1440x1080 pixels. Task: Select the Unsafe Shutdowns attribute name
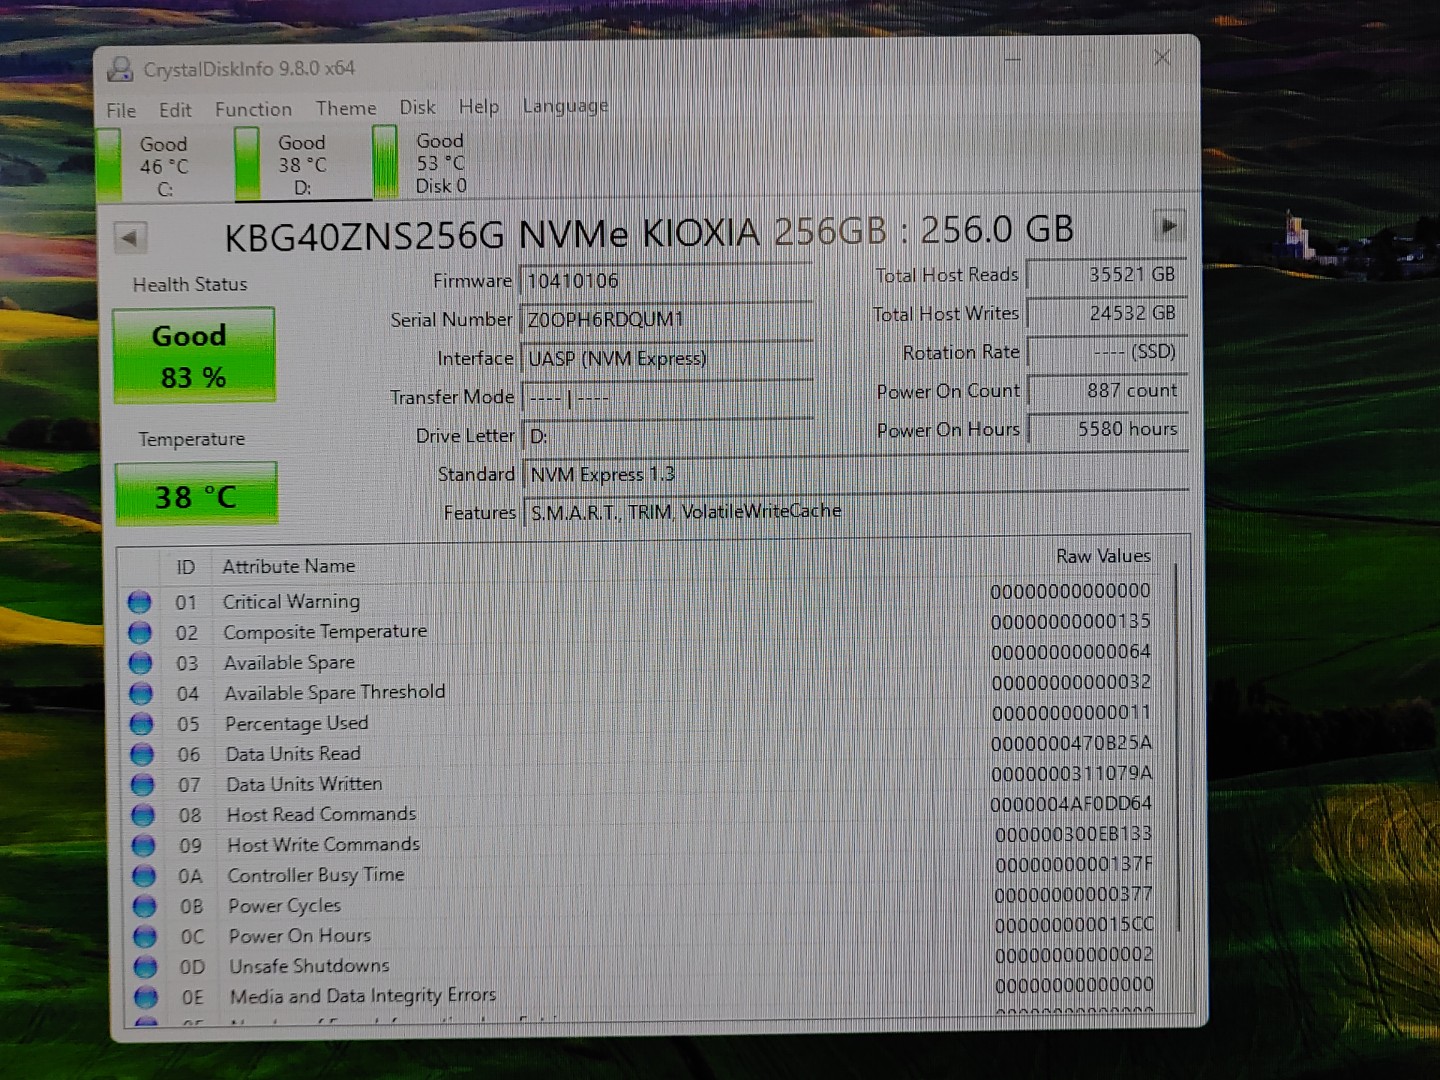pyautogui.click(x=309, y=966)
